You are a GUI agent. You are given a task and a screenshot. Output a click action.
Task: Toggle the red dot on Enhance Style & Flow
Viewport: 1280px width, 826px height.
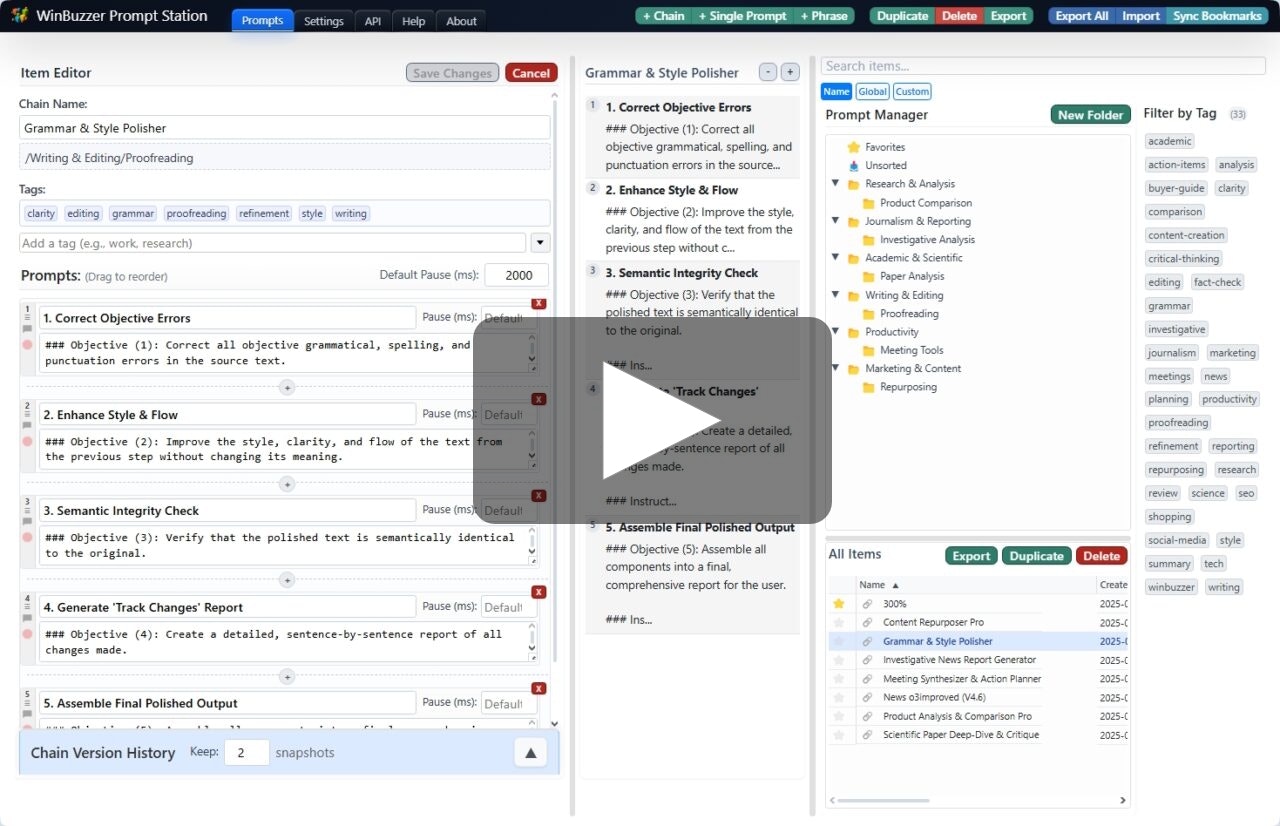coord(28,441)
